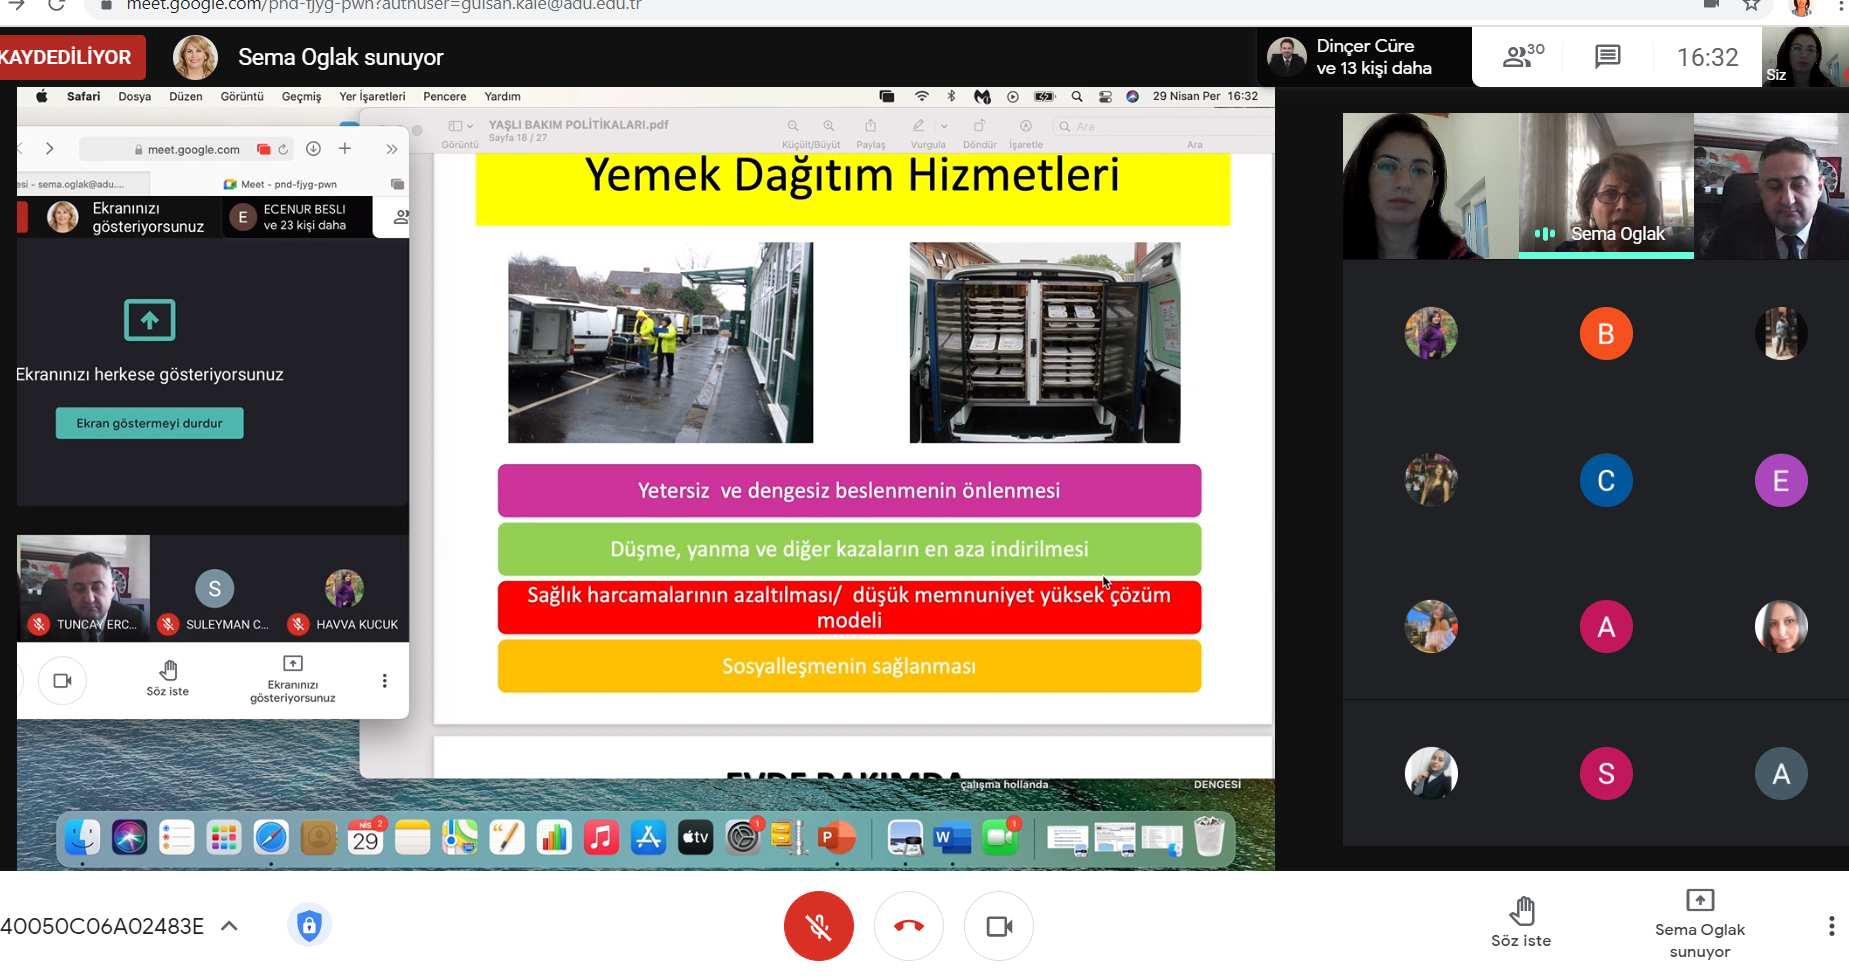Open the participants list icon
The width and height of the screenshot is (1849, 978).
1522,57
